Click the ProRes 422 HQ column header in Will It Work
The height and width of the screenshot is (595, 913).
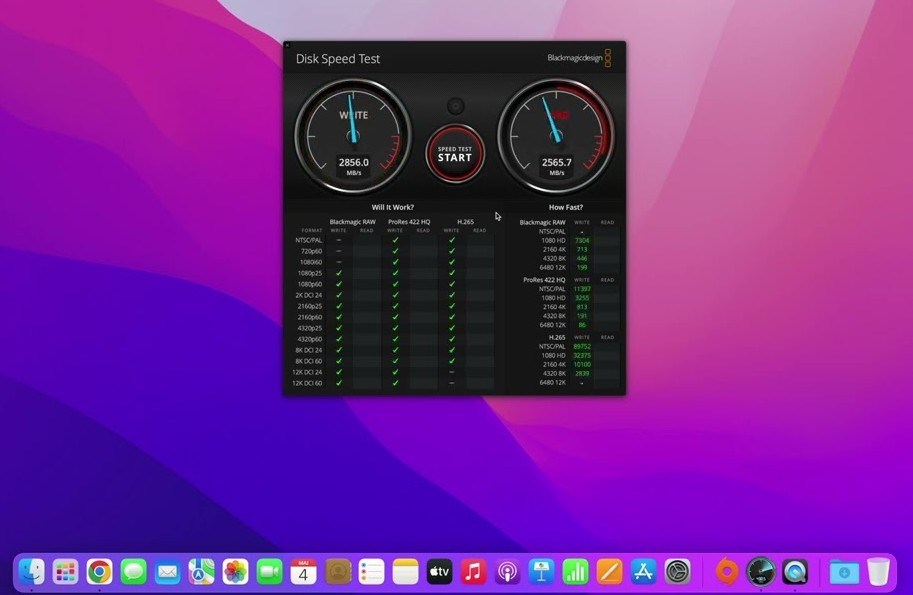[409, 222]
